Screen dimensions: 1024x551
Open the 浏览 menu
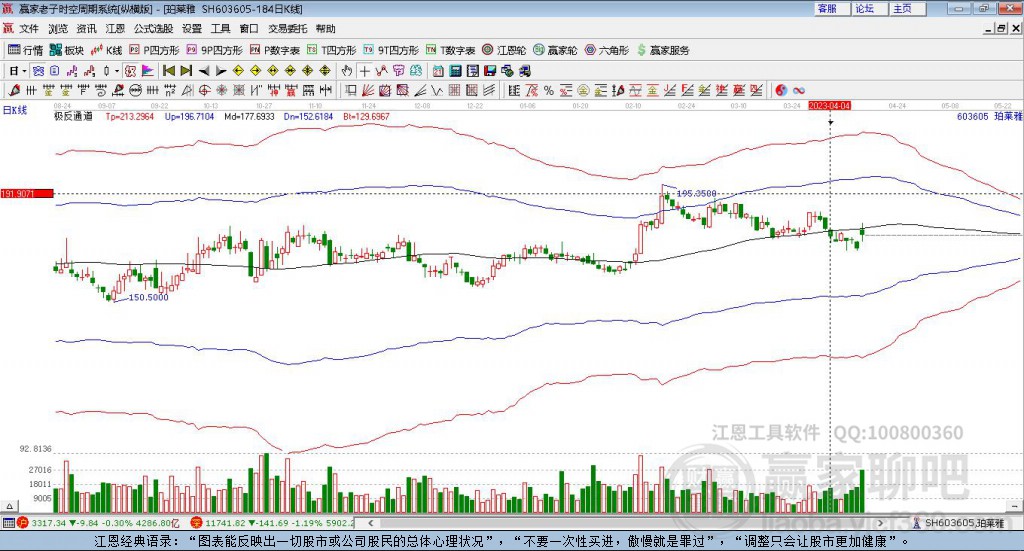(57, 29)
